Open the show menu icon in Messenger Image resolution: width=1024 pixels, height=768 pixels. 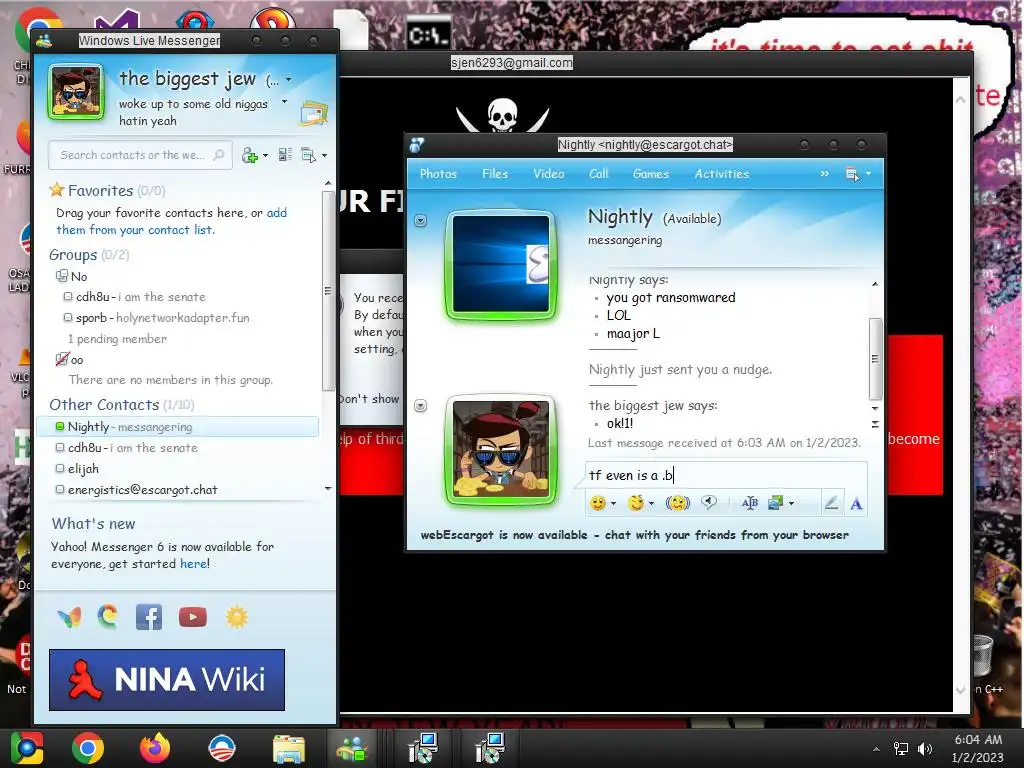click(x=308, y=155)
